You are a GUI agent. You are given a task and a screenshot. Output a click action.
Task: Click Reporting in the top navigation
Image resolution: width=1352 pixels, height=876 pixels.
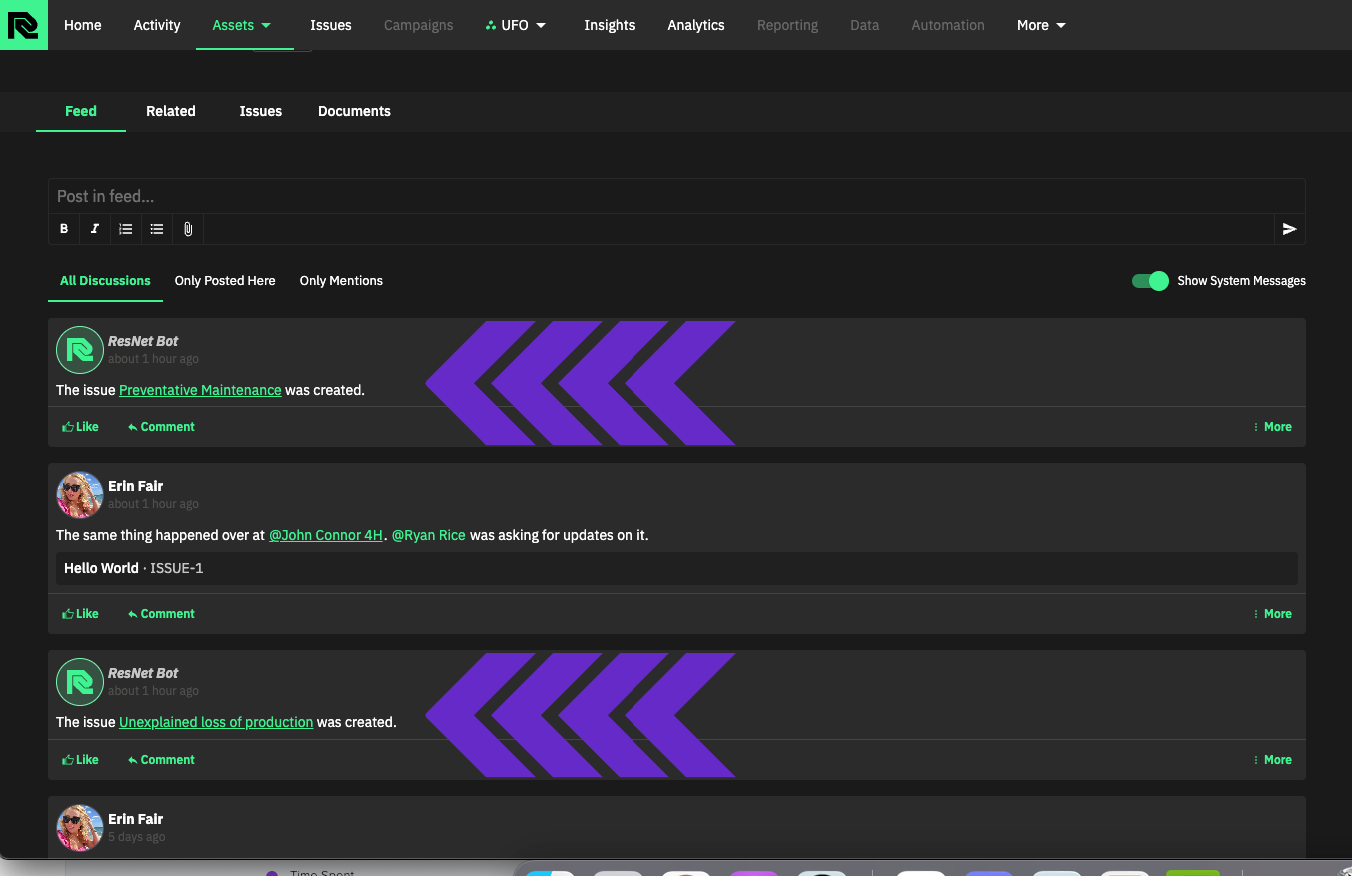coord(788,25)
